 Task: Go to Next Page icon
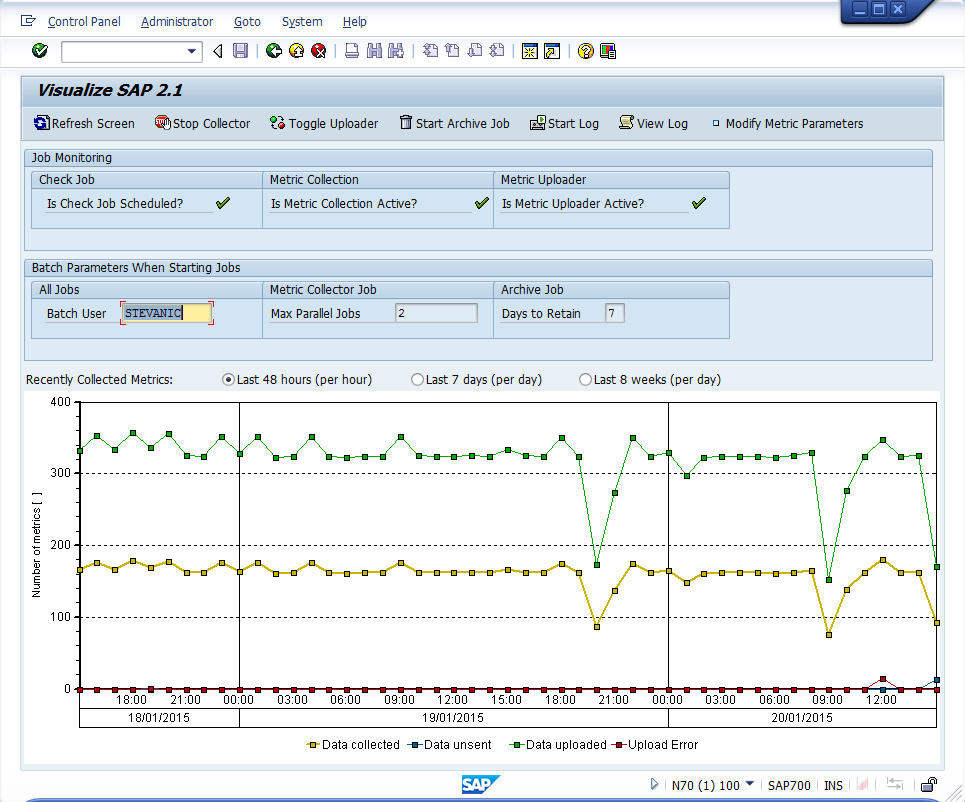474,51
